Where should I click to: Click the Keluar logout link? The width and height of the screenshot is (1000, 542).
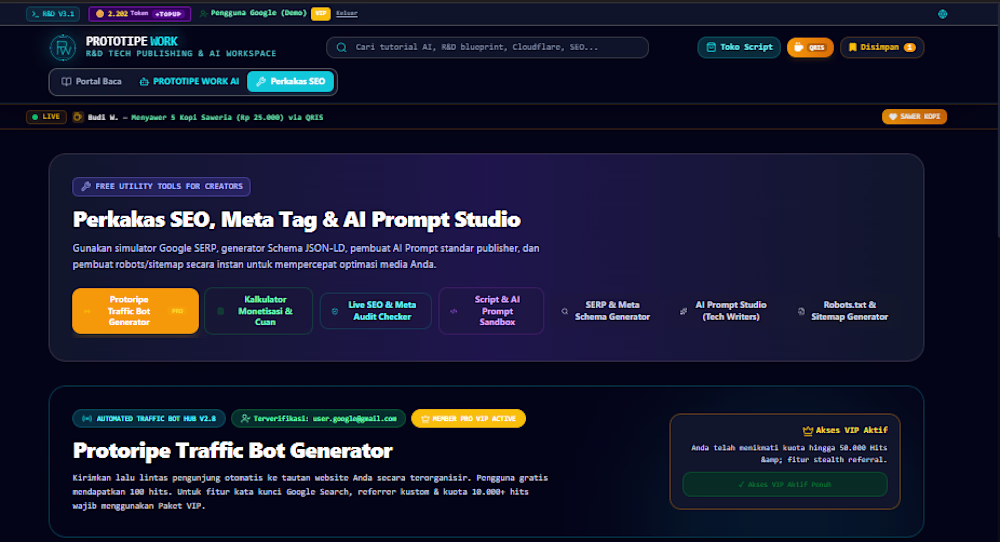pyautogui.click(x=346, y=13)
